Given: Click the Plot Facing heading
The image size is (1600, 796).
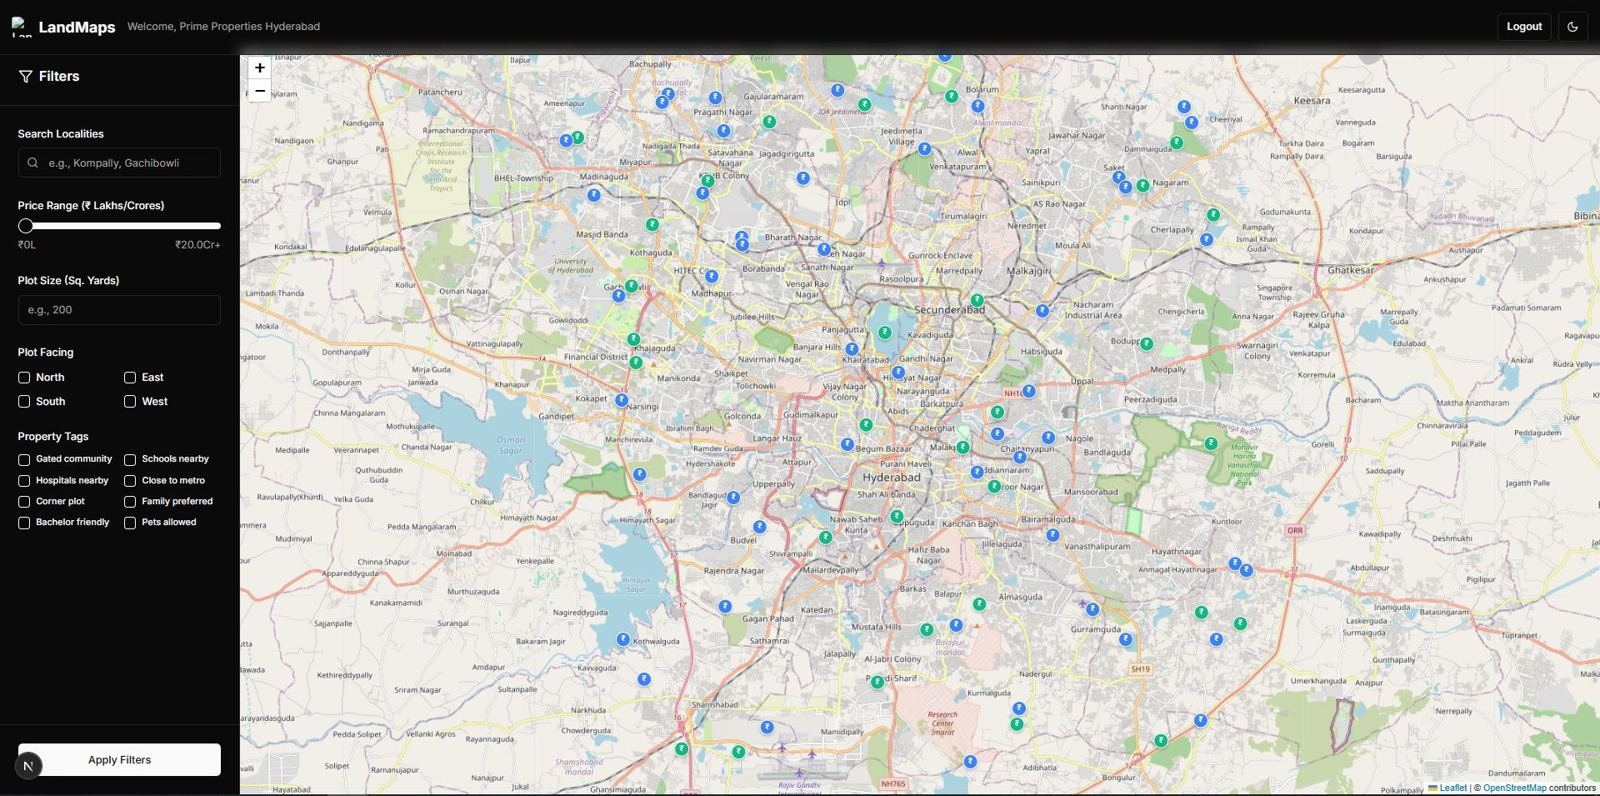Looking at the screenshot, I should [46, 353].
